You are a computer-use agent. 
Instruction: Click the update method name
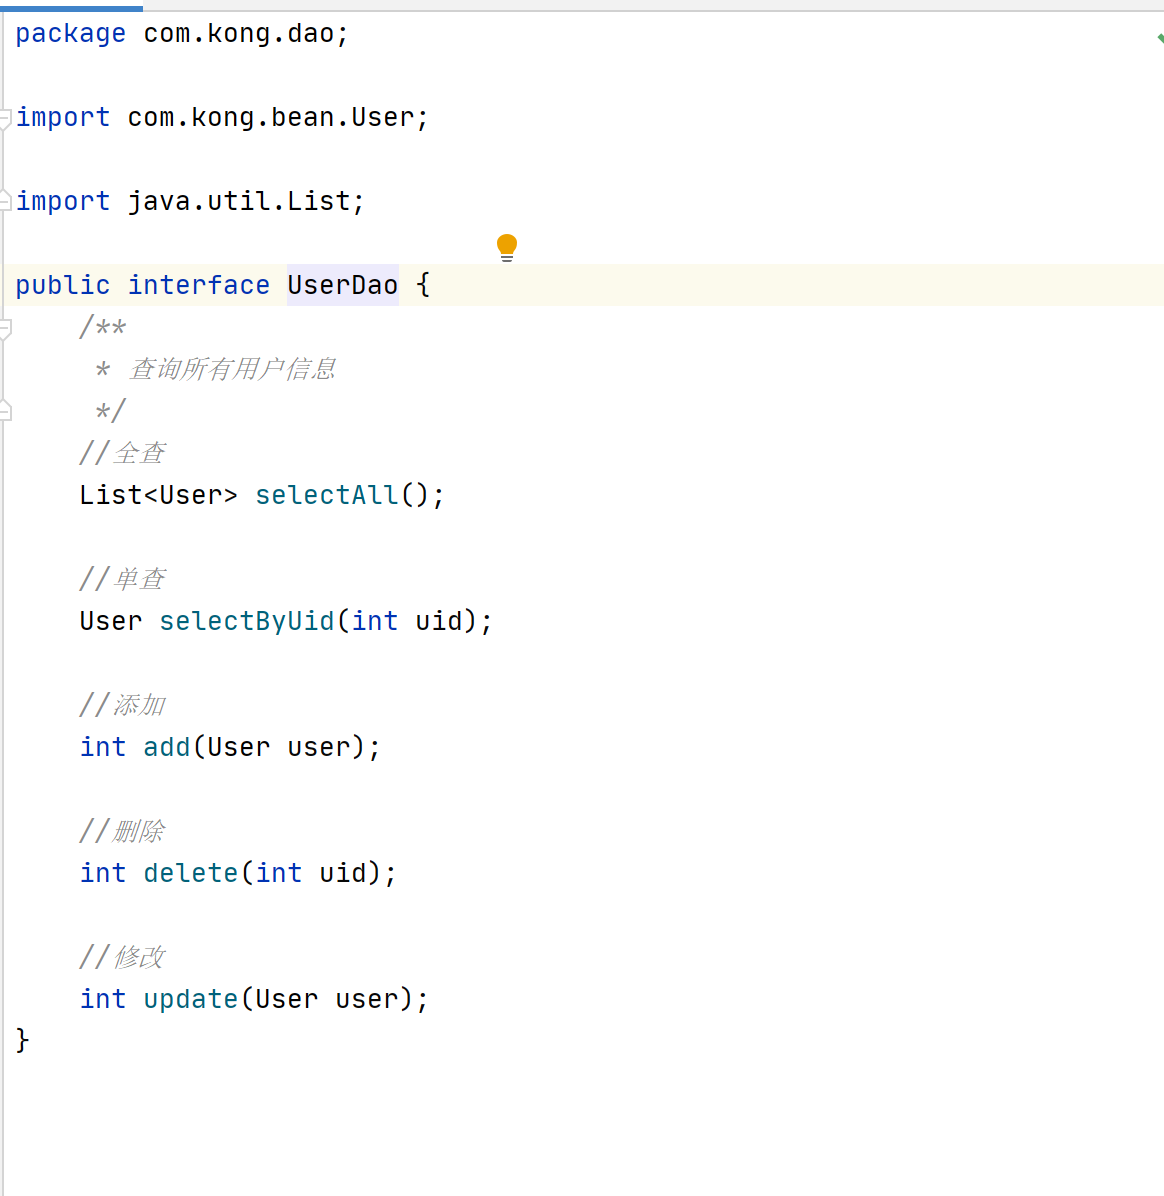[x=191, y=999]
